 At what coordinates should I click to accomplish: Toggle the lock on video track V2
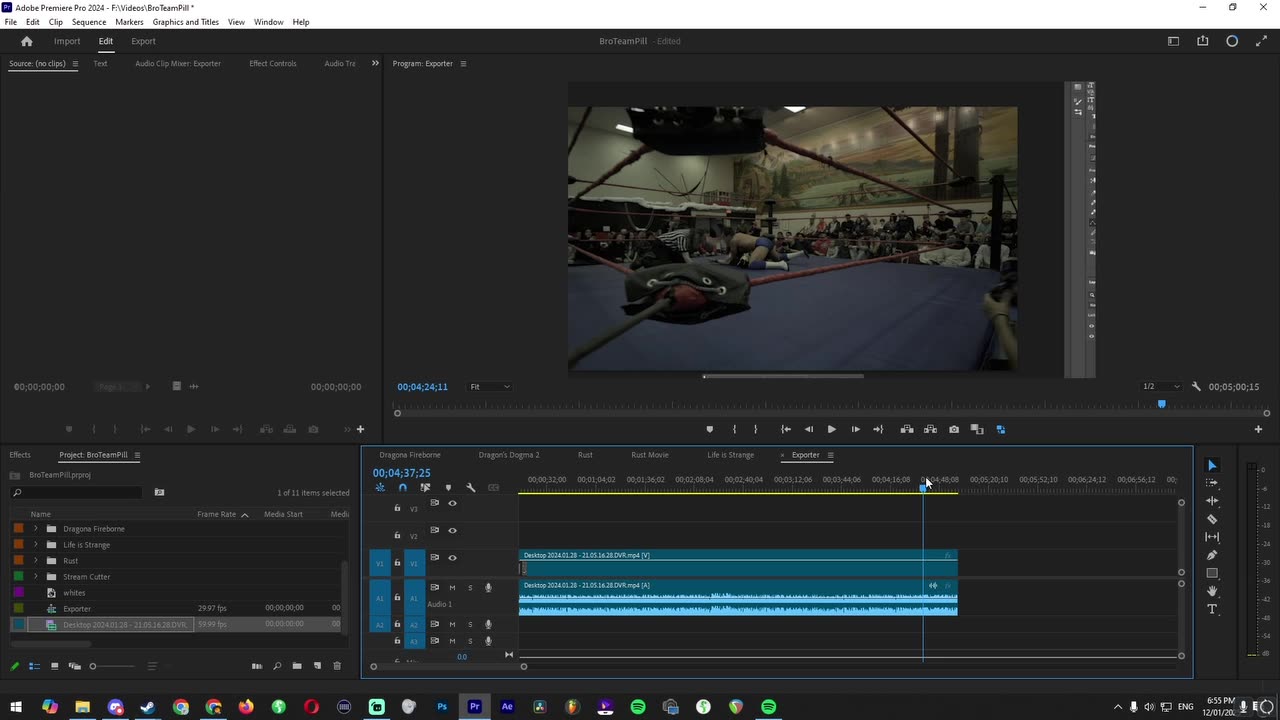coord(397,535)
